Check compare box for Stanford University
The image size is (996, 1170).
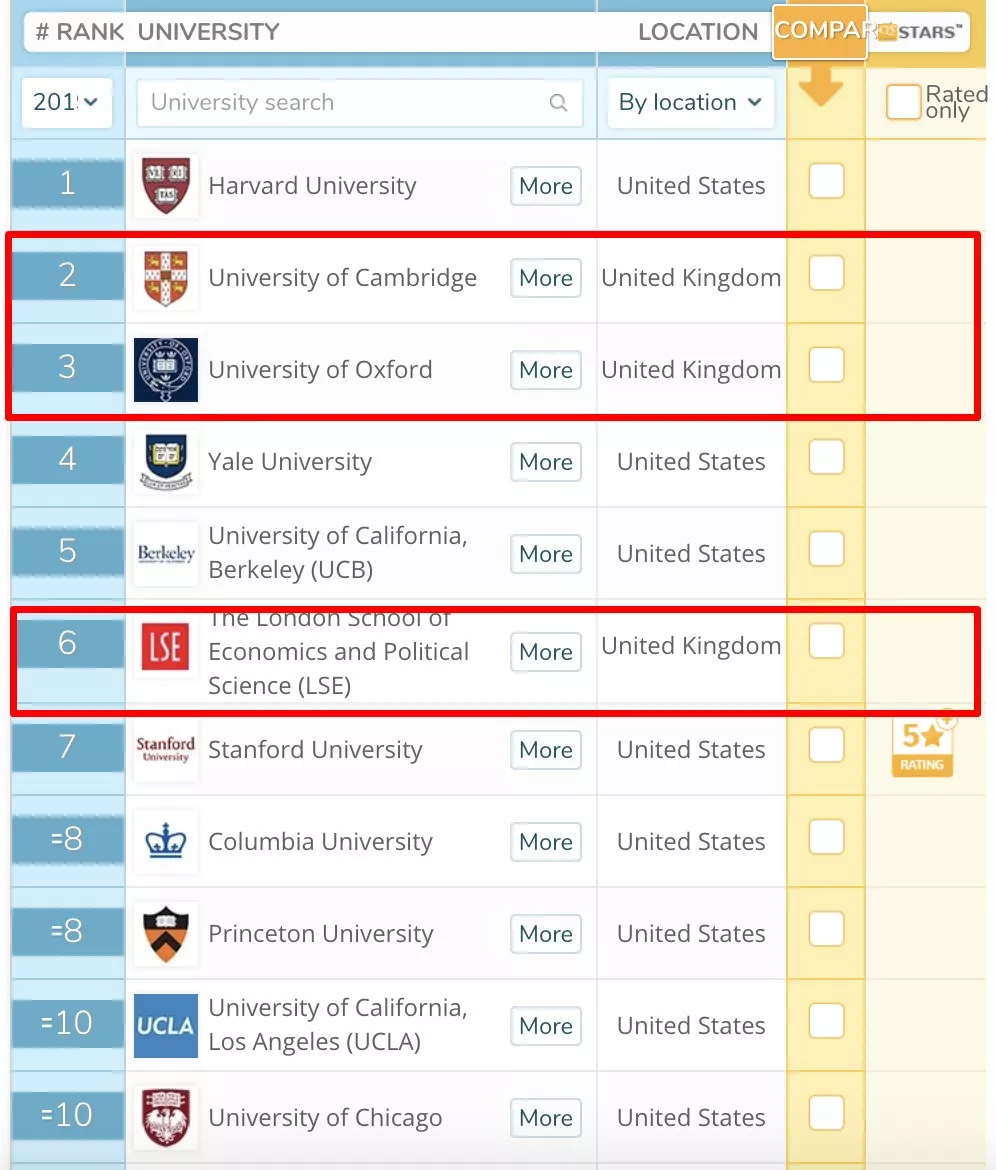(827, 745)
